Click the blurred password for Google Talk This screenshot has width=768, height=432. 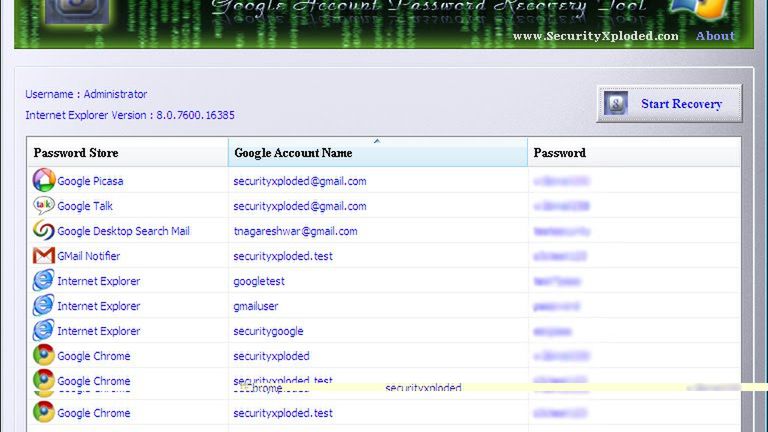(x=561, y=206)
